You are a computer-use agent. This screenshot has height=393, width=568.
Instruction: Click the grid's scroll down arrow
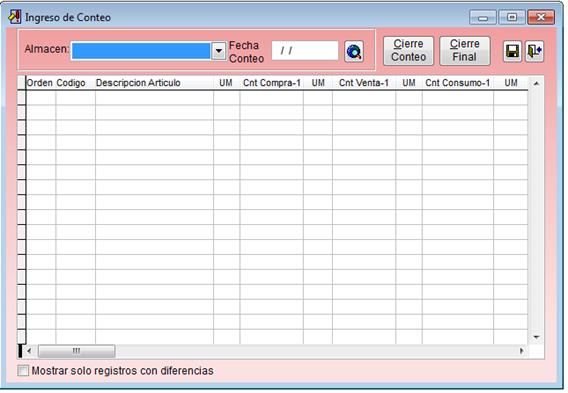[536, 337]
